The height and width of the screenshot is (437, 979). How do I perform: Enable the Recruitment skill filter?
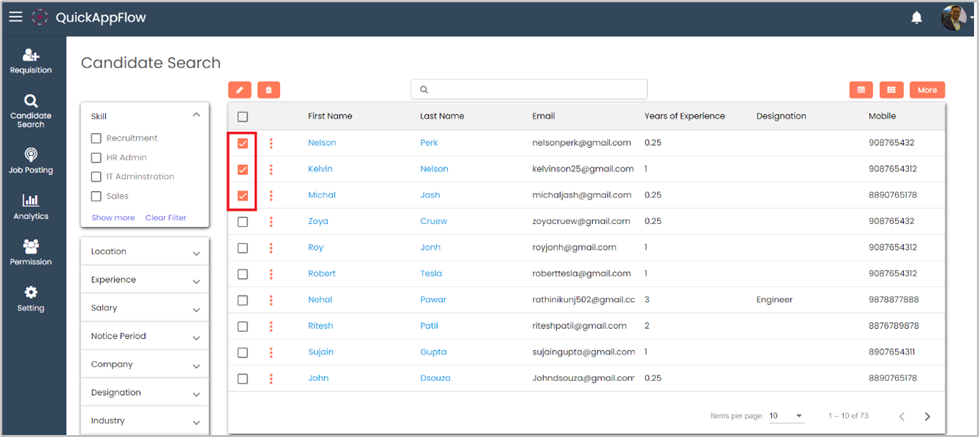click(97, 139)
